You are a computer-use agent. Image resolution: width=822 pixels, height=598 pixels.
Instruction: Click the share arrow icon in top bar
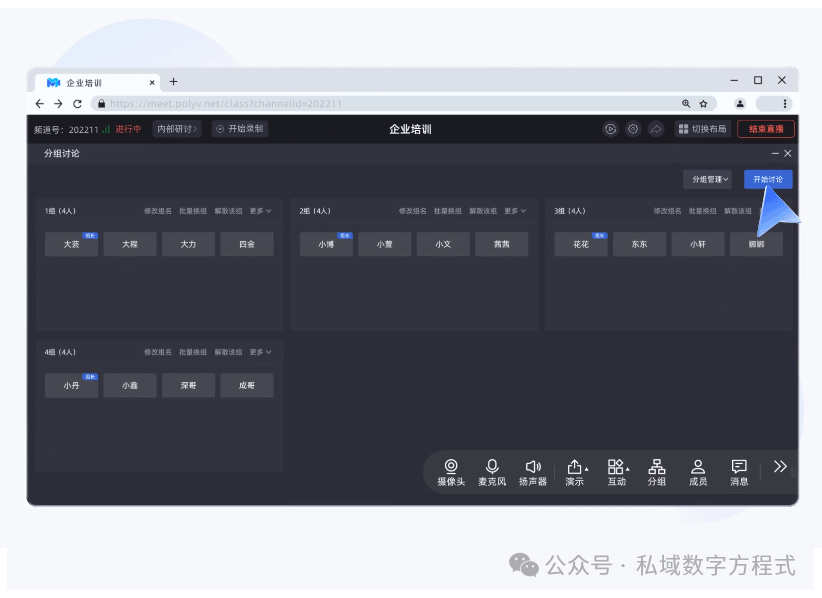click(x=656, y=129)
